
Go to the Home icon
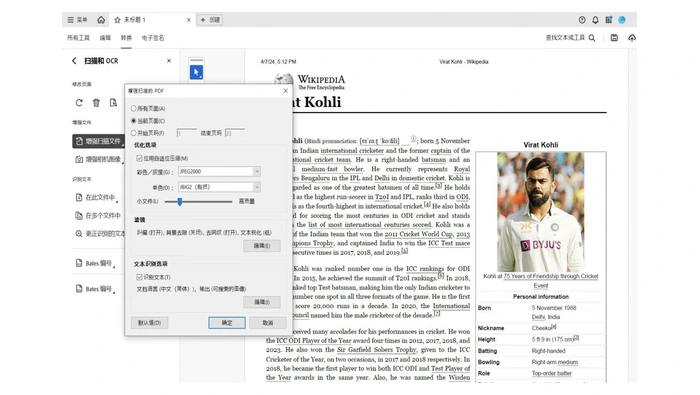tap(101, 20)
